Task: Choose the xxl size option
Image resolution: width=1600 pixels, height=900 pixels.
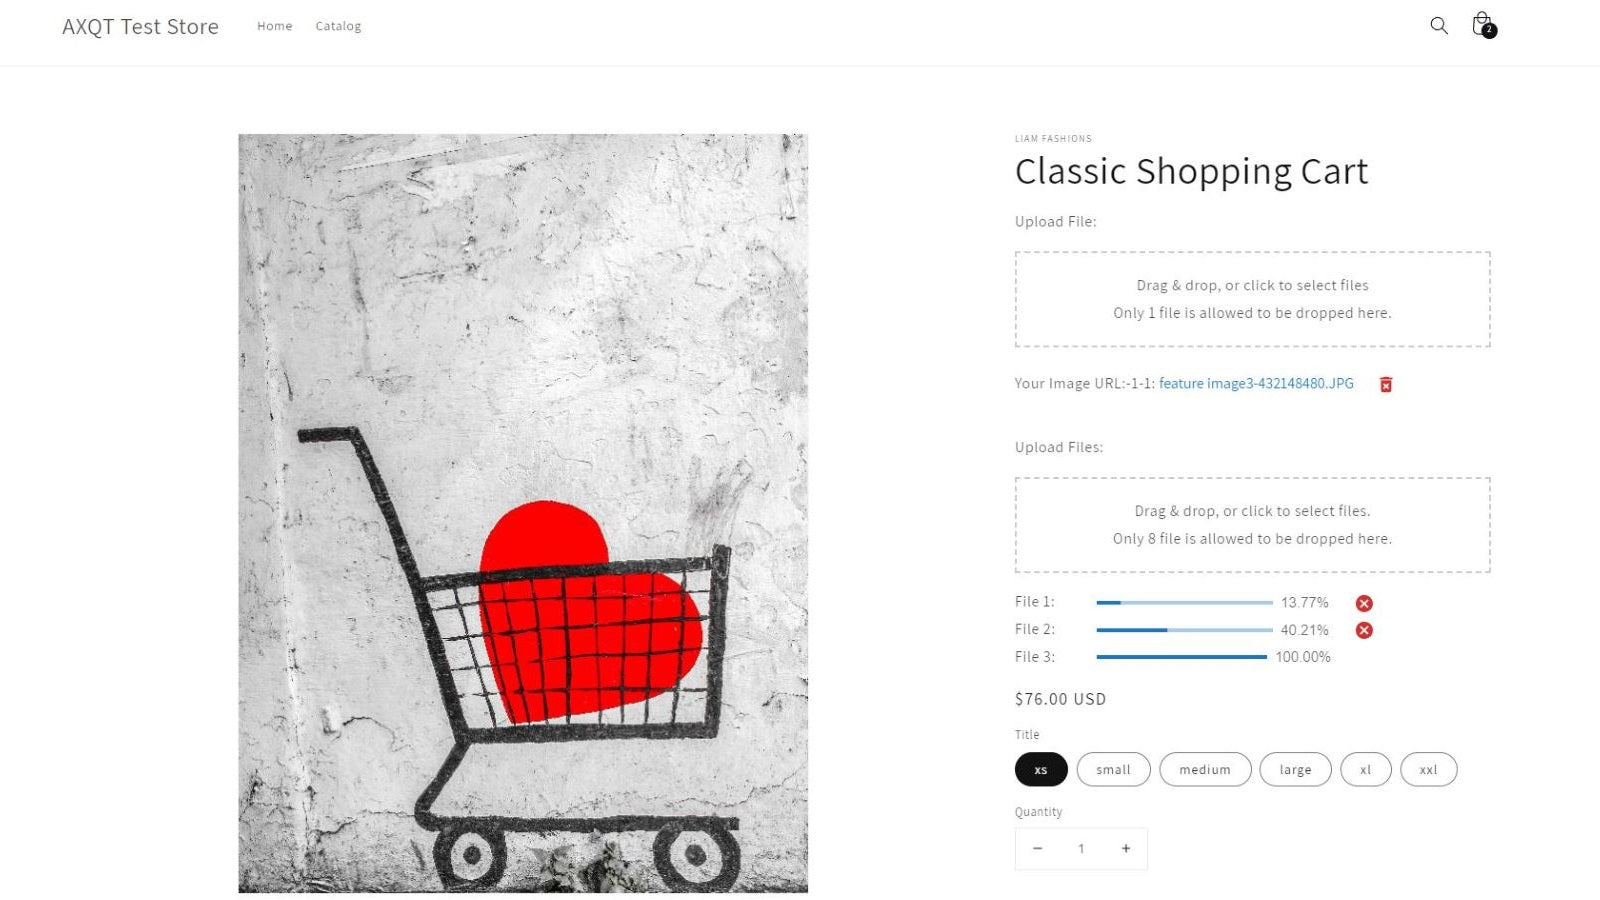Action: tap(1428, 770)
